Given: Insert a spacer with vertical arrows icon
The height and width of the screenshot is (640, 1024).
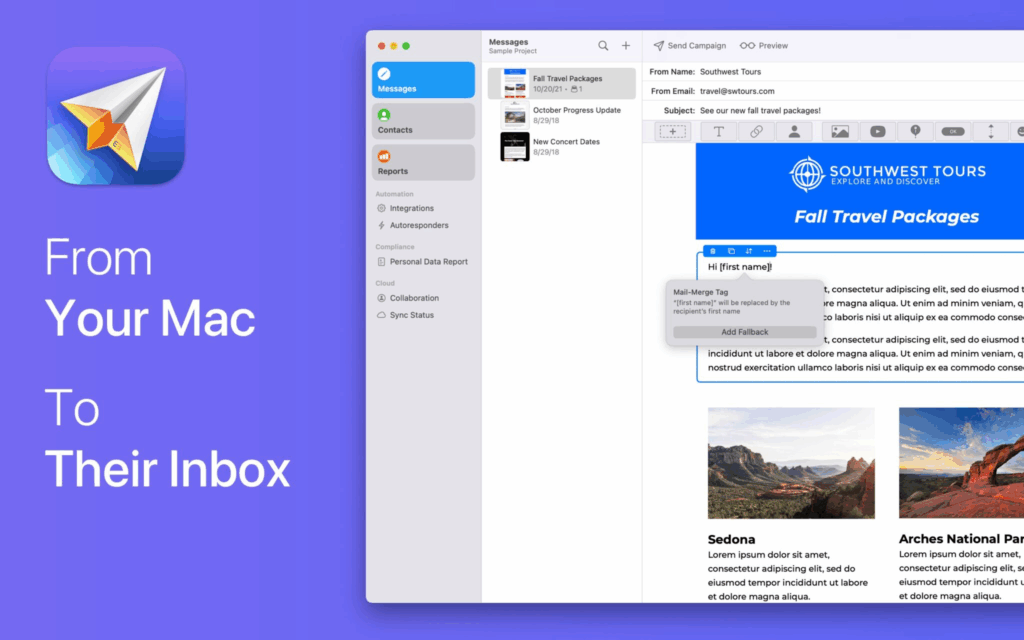Looking at the screenshot, I should [x=991, y=131].
